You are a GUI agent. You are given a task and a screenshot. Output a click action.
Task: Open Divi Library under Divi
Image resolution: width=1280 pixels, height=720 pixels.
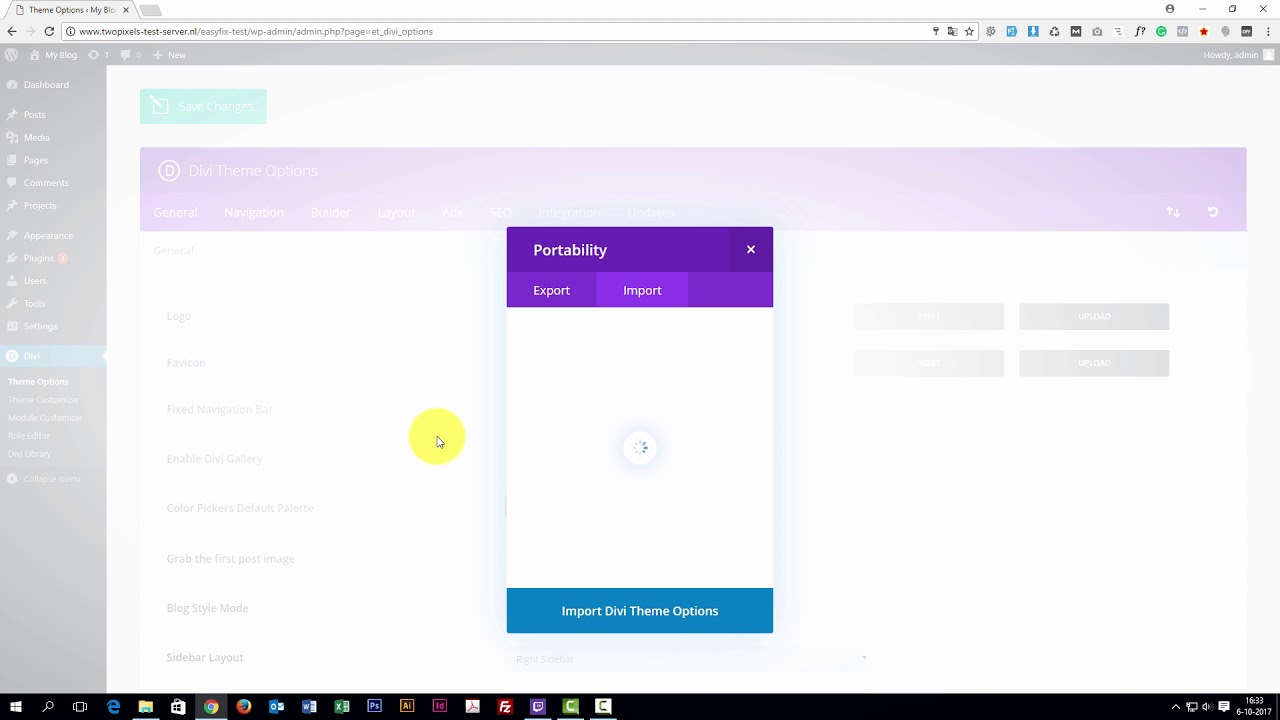pos(30,454)
